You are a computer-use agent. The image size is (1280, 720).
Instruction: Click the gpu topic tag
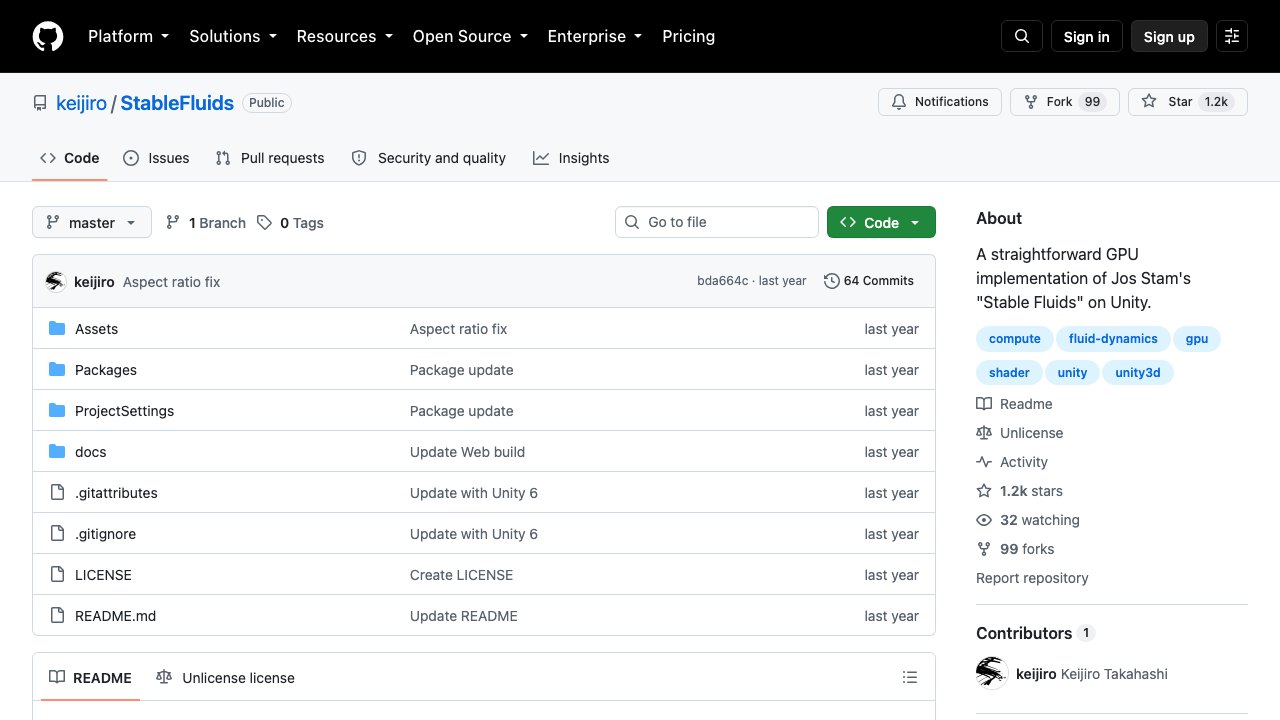click(1197, 339)
